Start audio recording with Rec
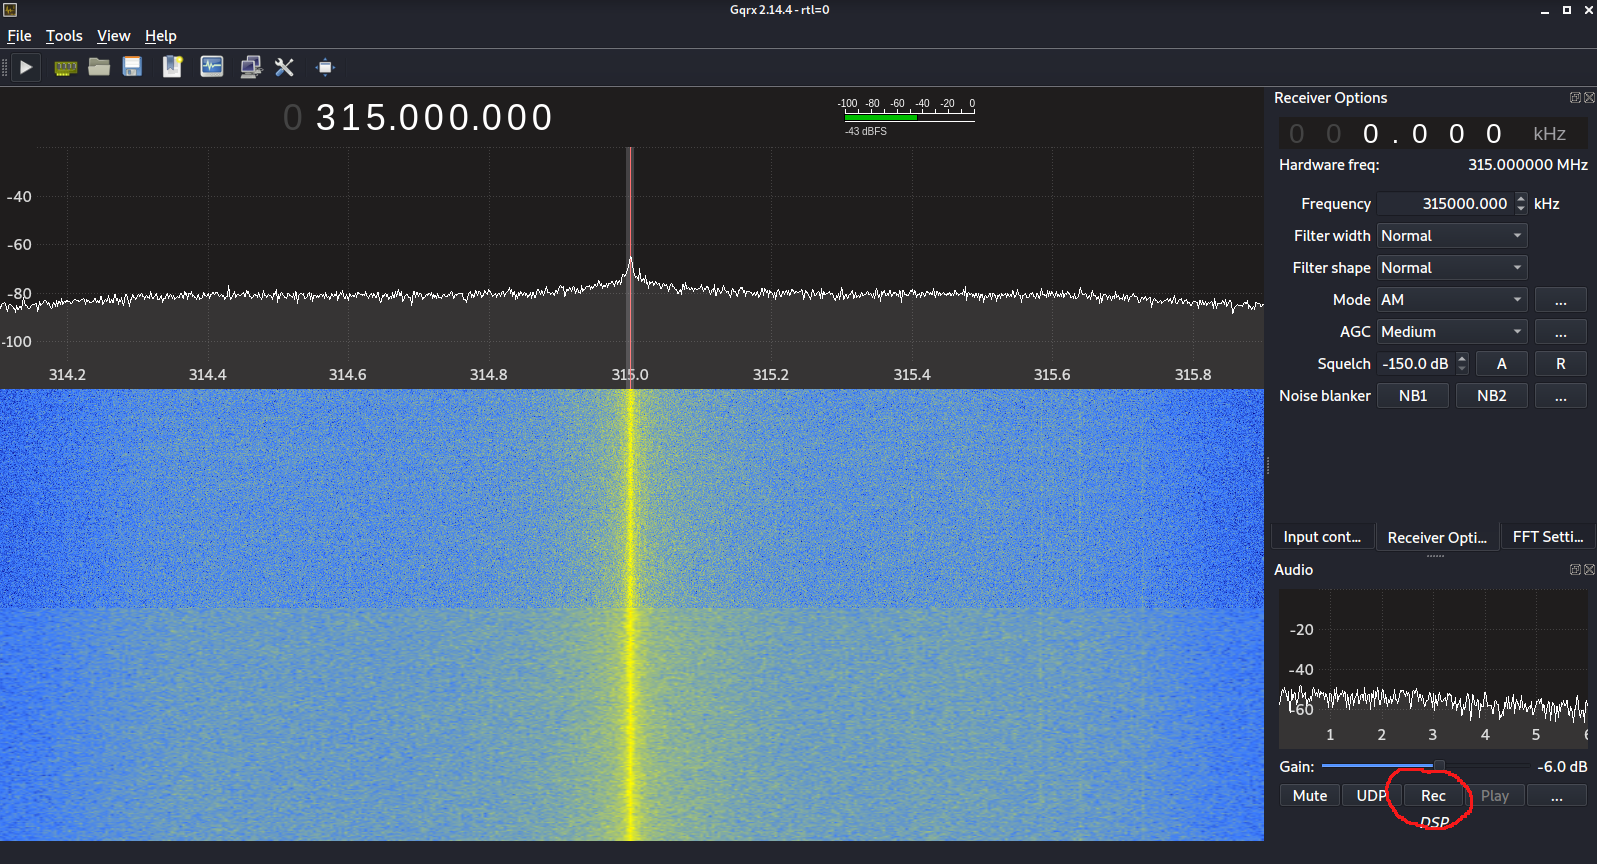This screenshot has height=864, width=1597. tap(1434, 796)
